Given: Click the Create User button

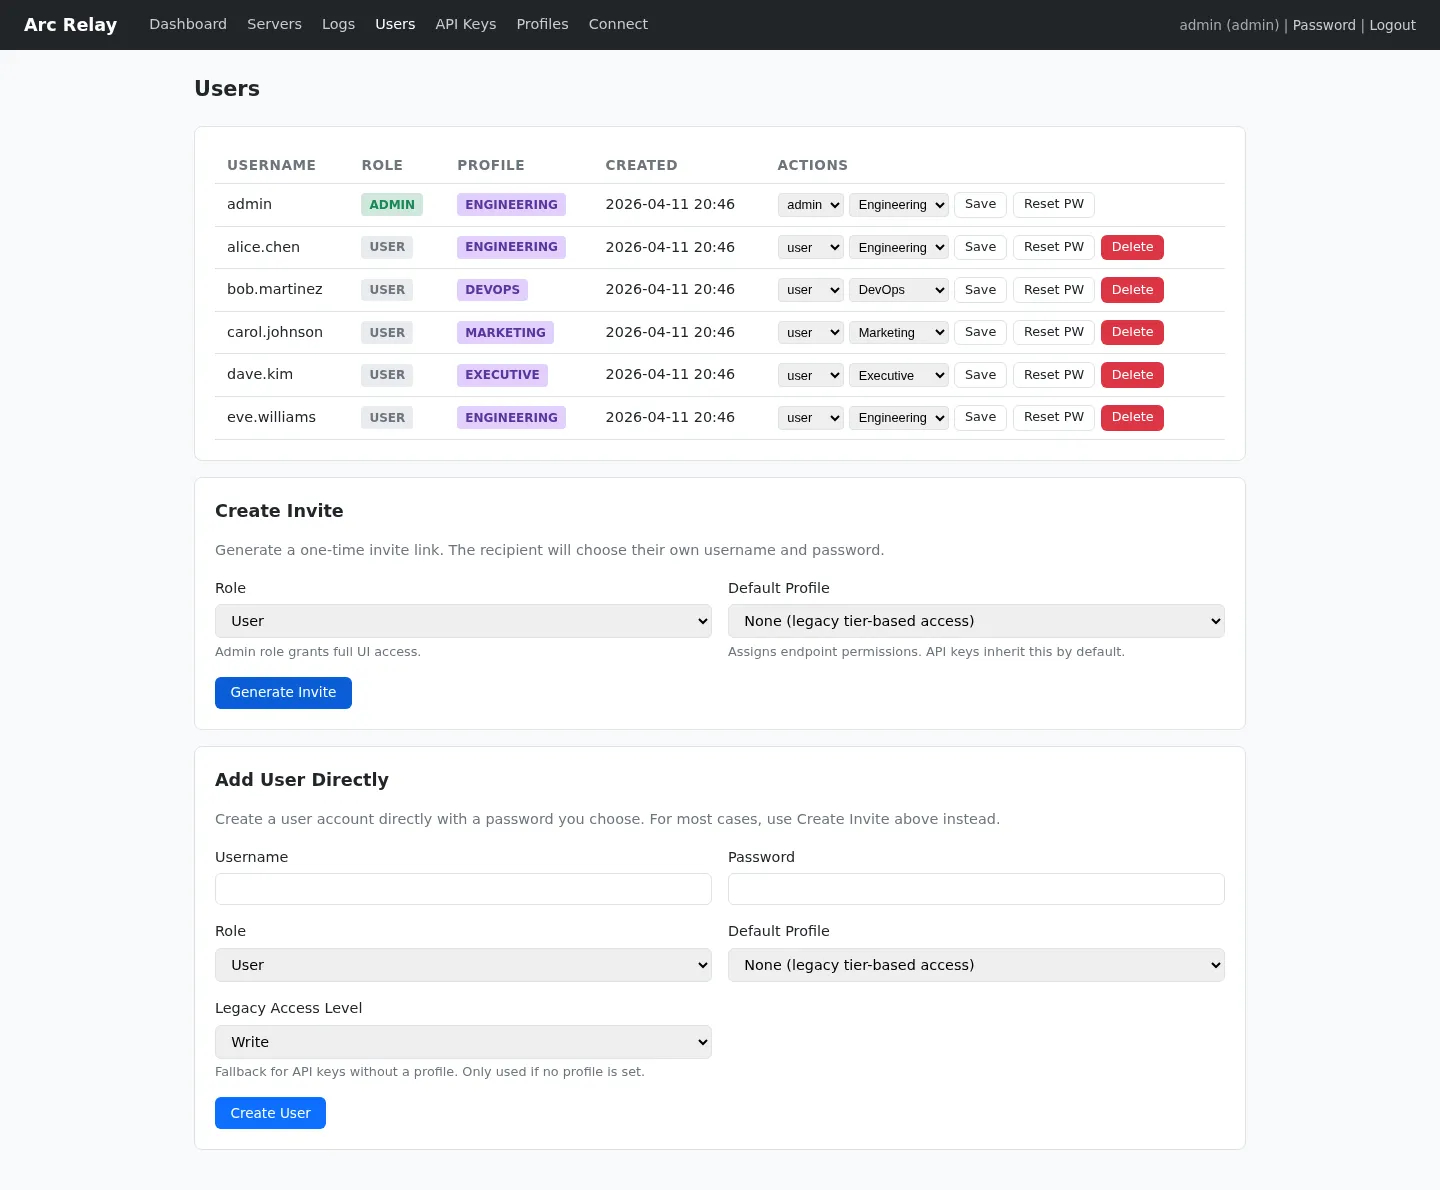Looking at the screenshot, I should [x=270, y=1113].
